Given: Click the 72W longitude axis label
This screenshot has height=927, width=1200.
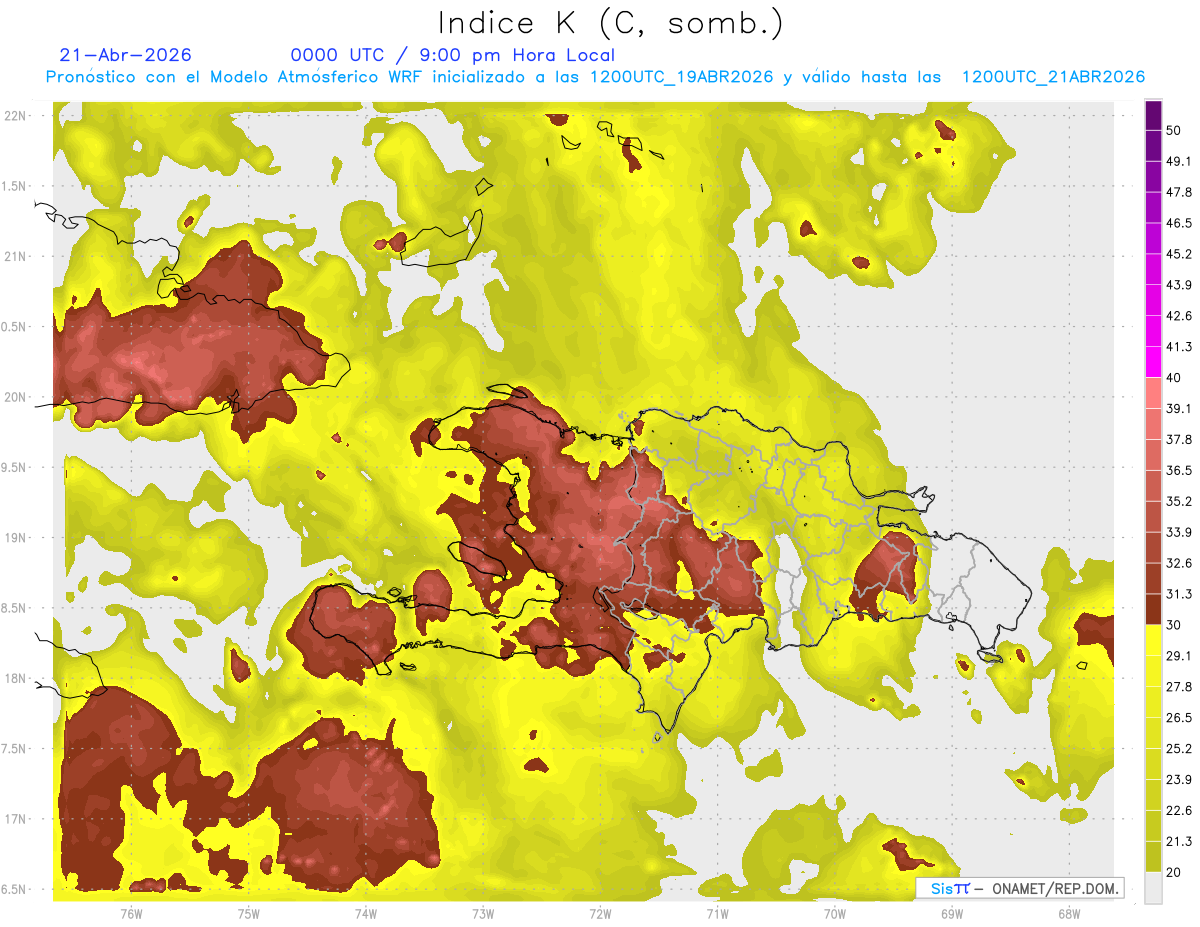Looking at the screenshot, I should click(600, 913).
